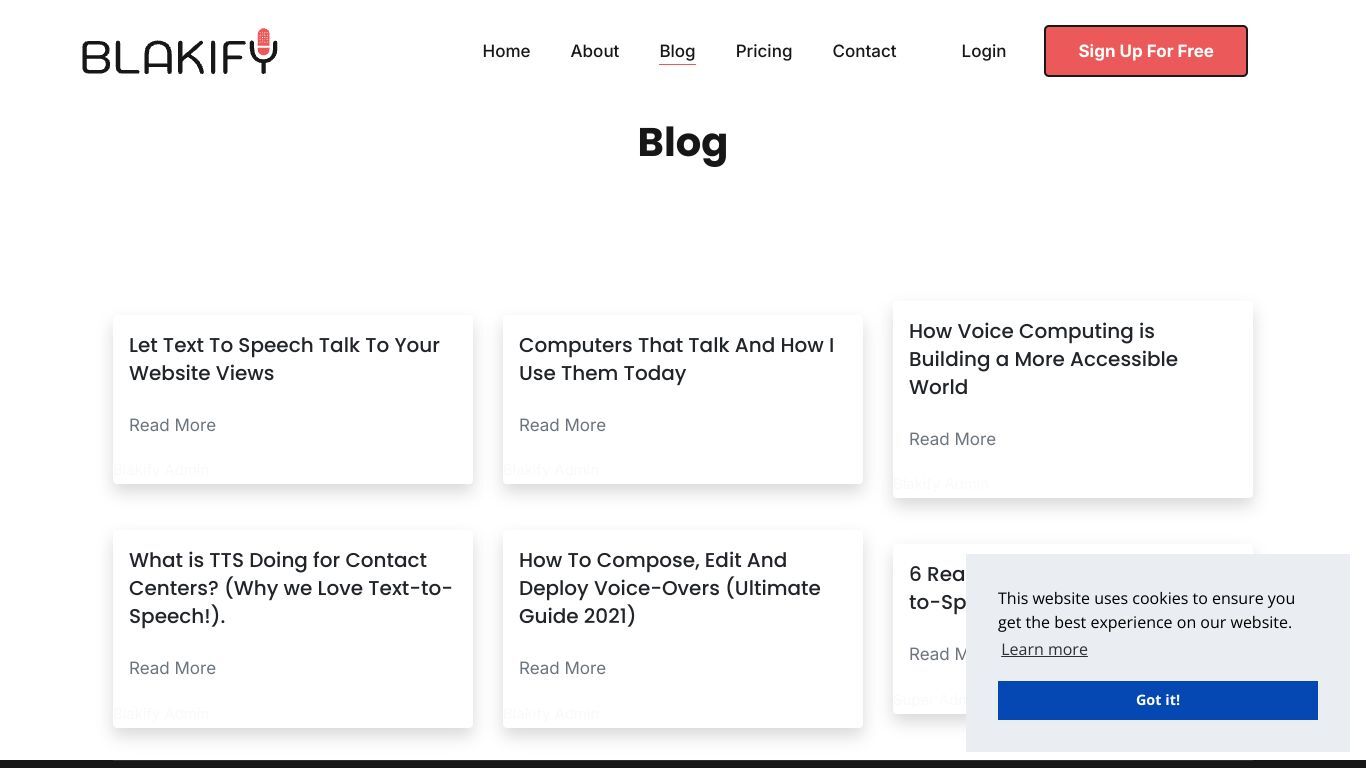Dismiss cookie banner with Got it!
This screenshot has width=1366, height=768.
tap(1158, 700)
